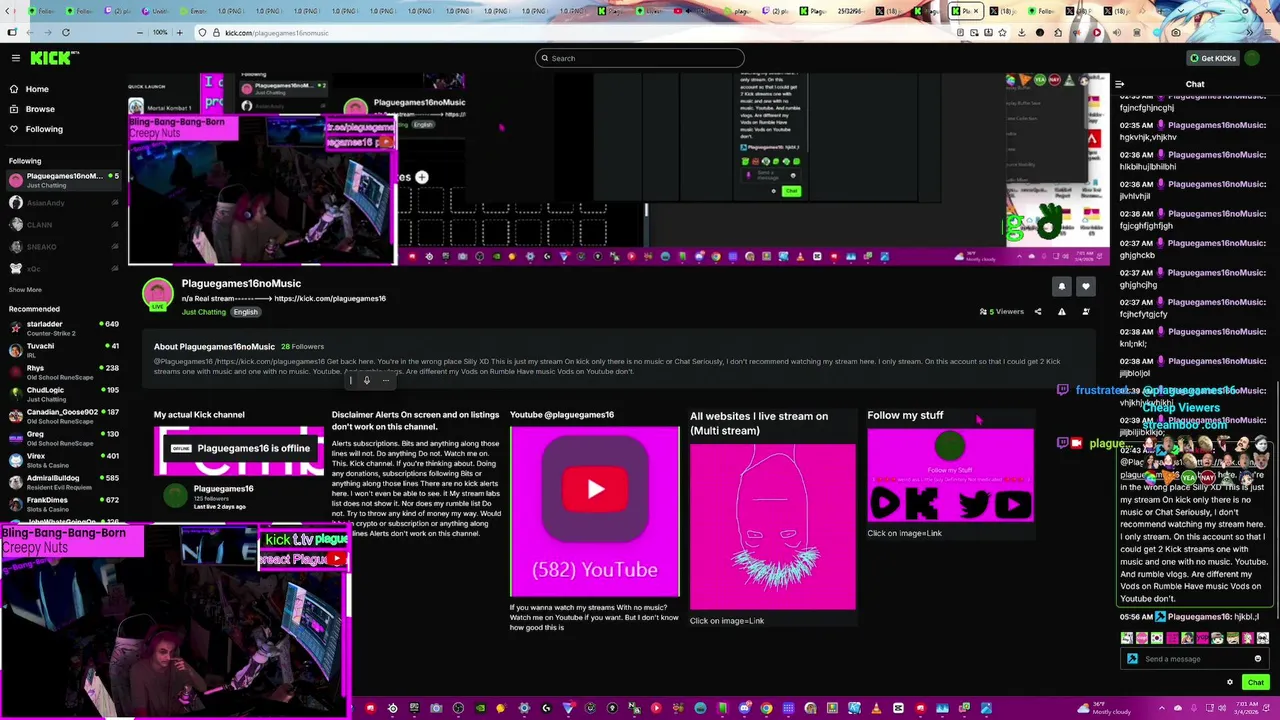Click the English language tag
Screen dimensions: 1280x720
click(245, 312)
